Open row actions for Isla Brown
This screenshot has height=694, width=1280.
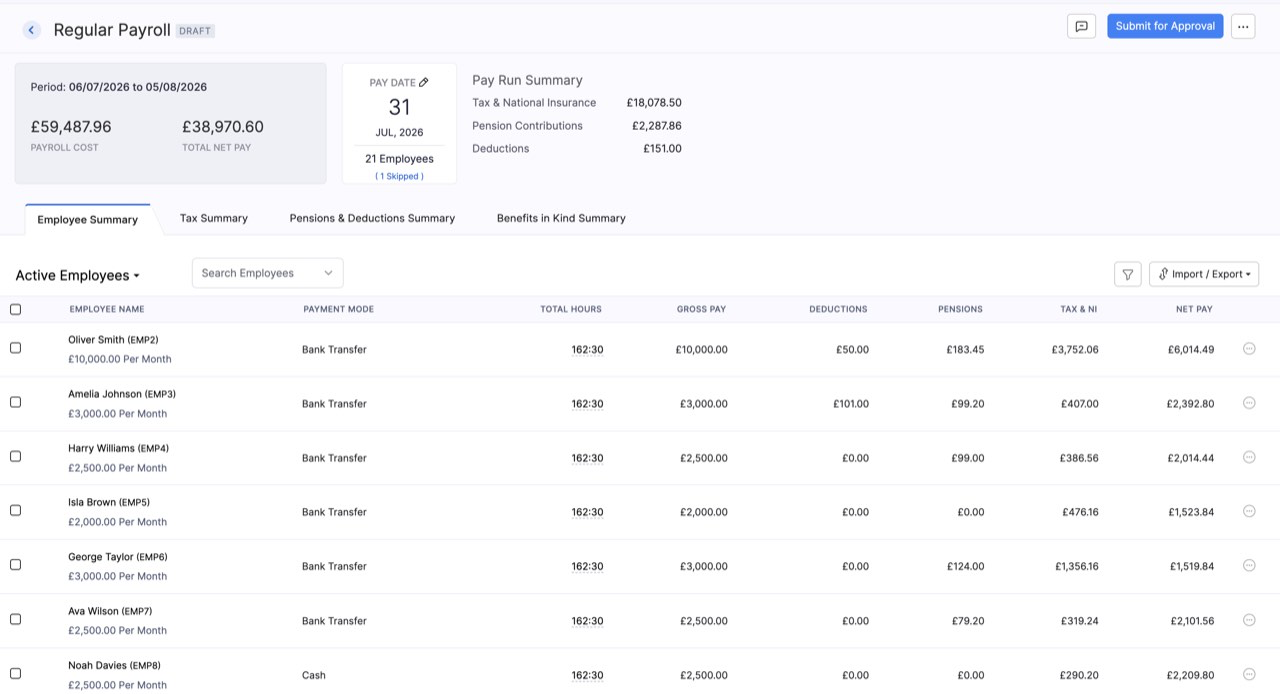tap(1249, 511)
